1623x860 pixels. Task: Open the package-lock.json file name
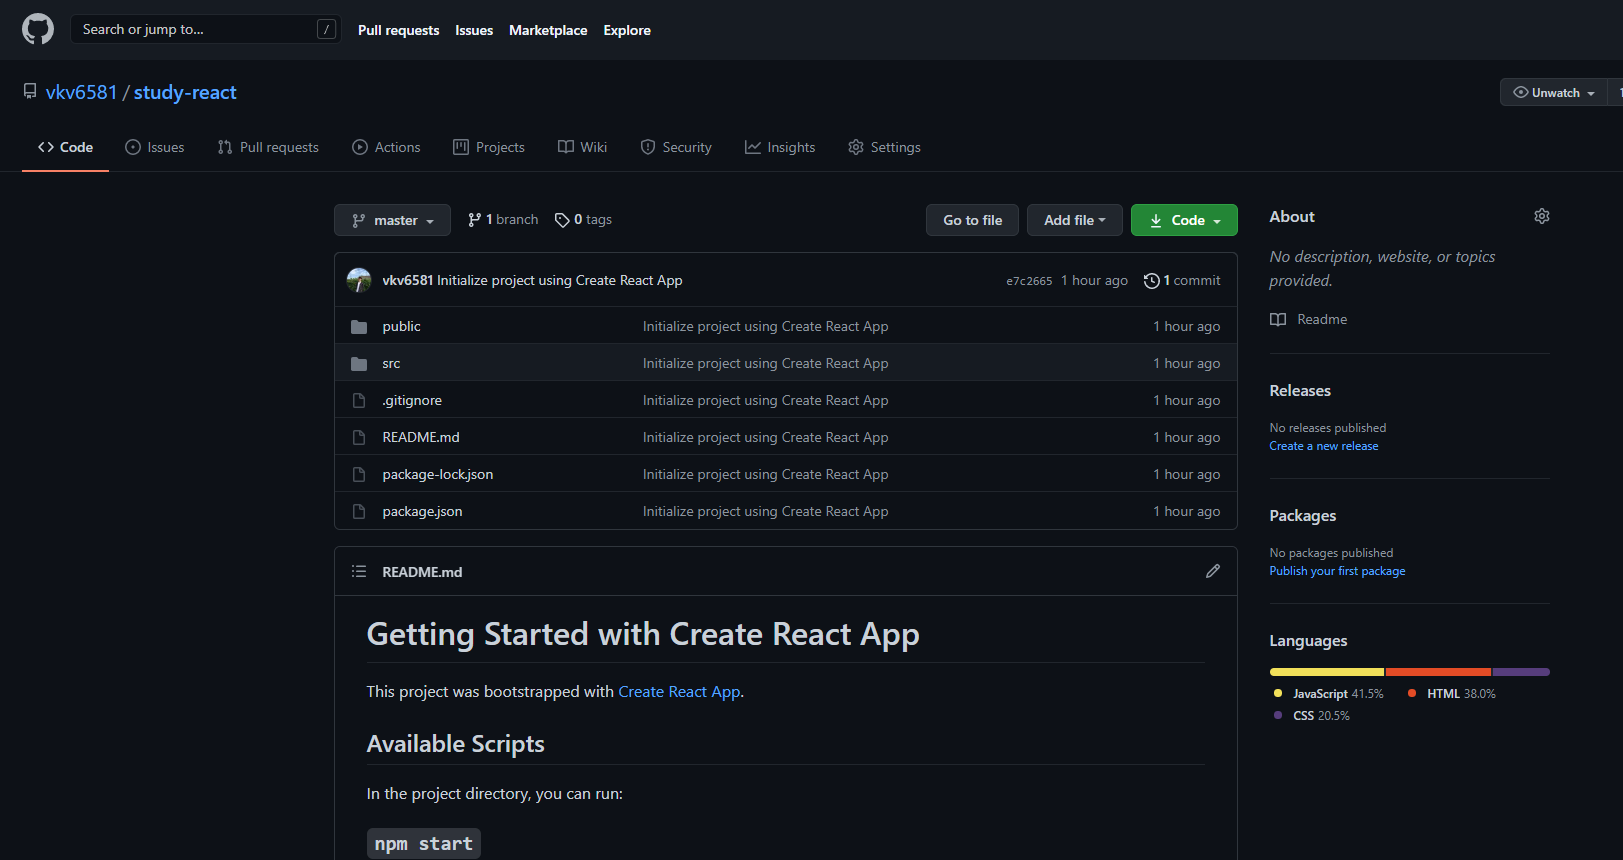coord(438,475)
